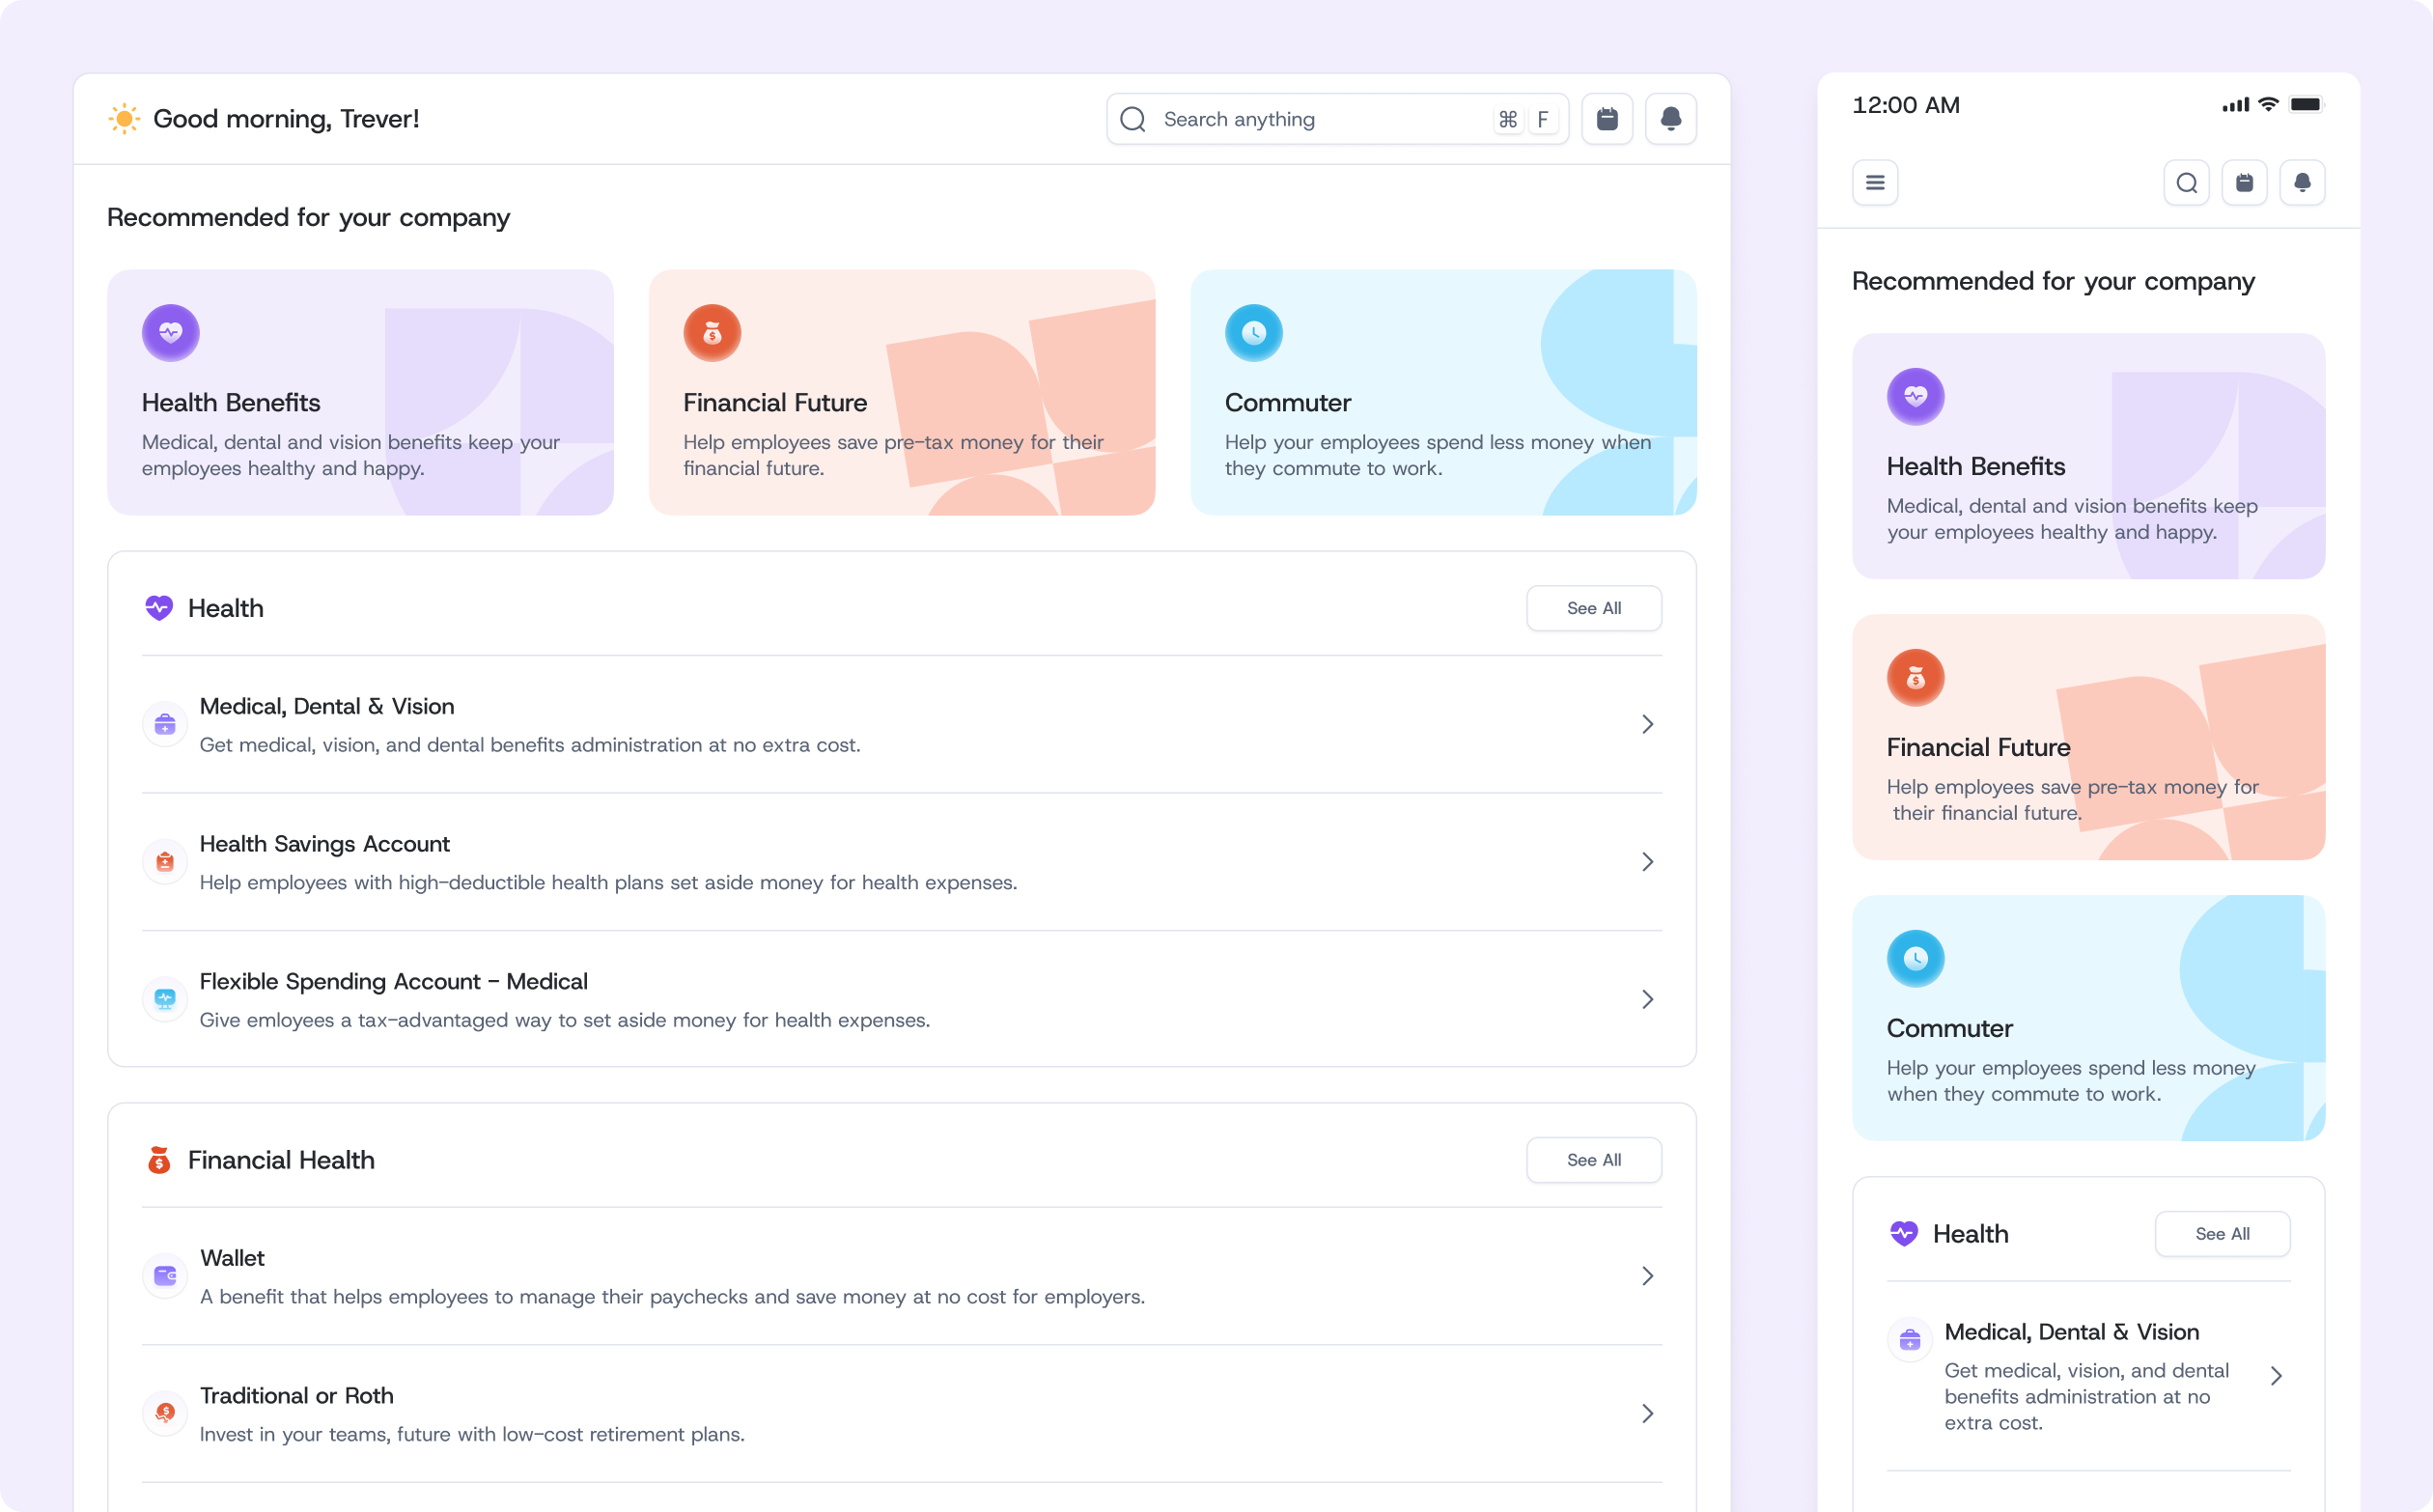Tap the mobile notification bell icon
Image resolution: width=2433 pixels, height=1512 pixels.
(x=2302, y=183)
